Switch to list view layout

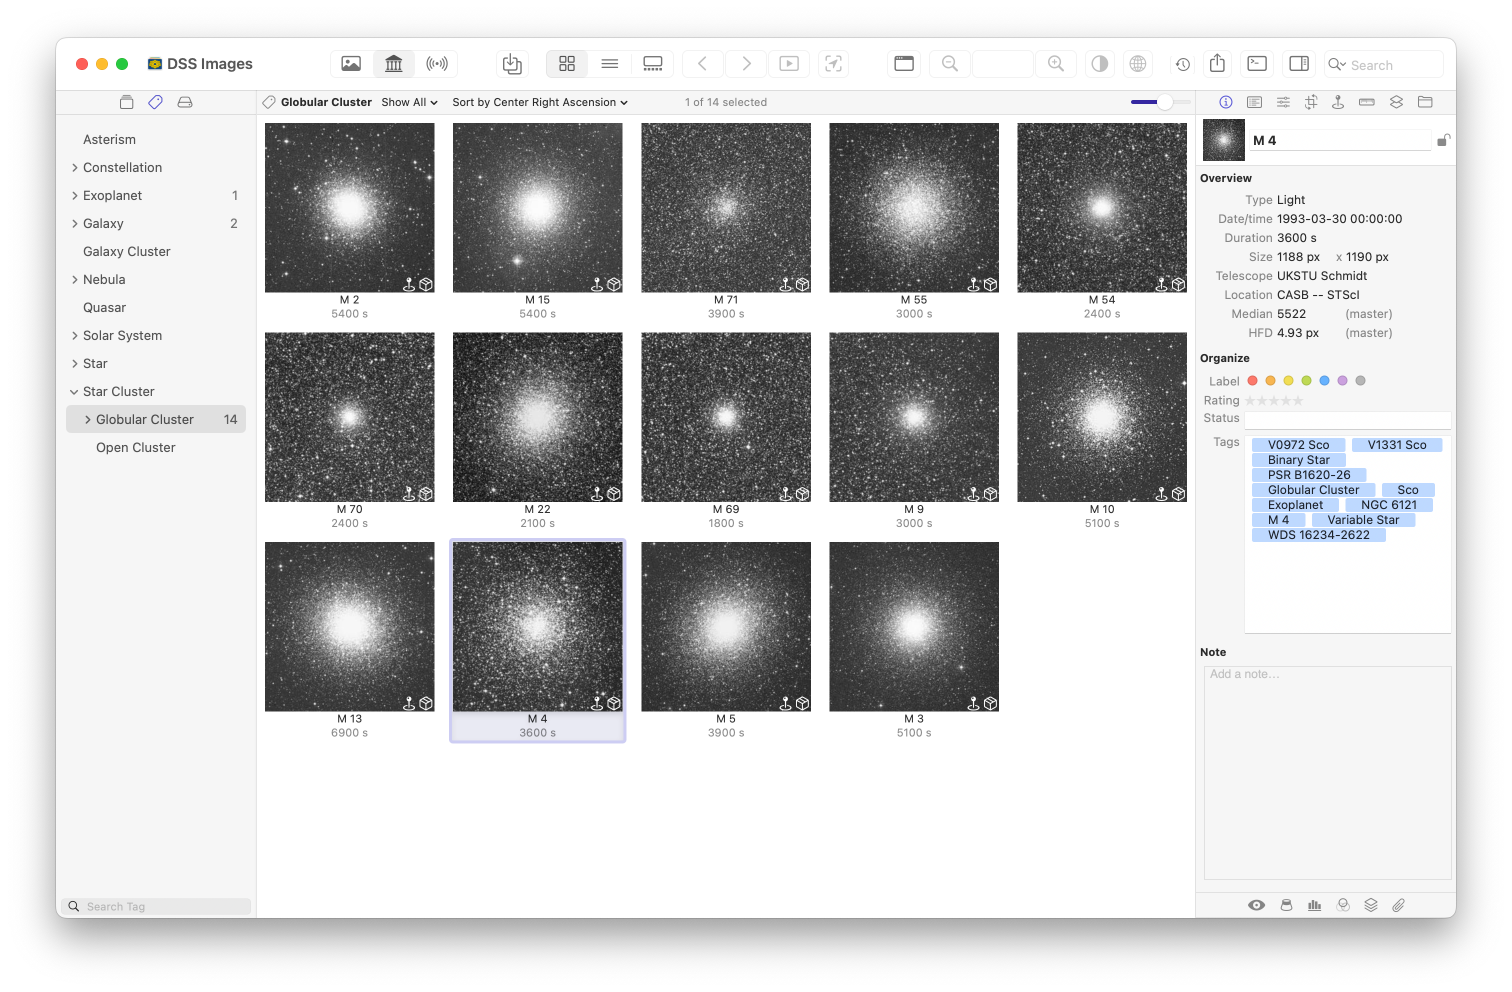pos(609,64)
